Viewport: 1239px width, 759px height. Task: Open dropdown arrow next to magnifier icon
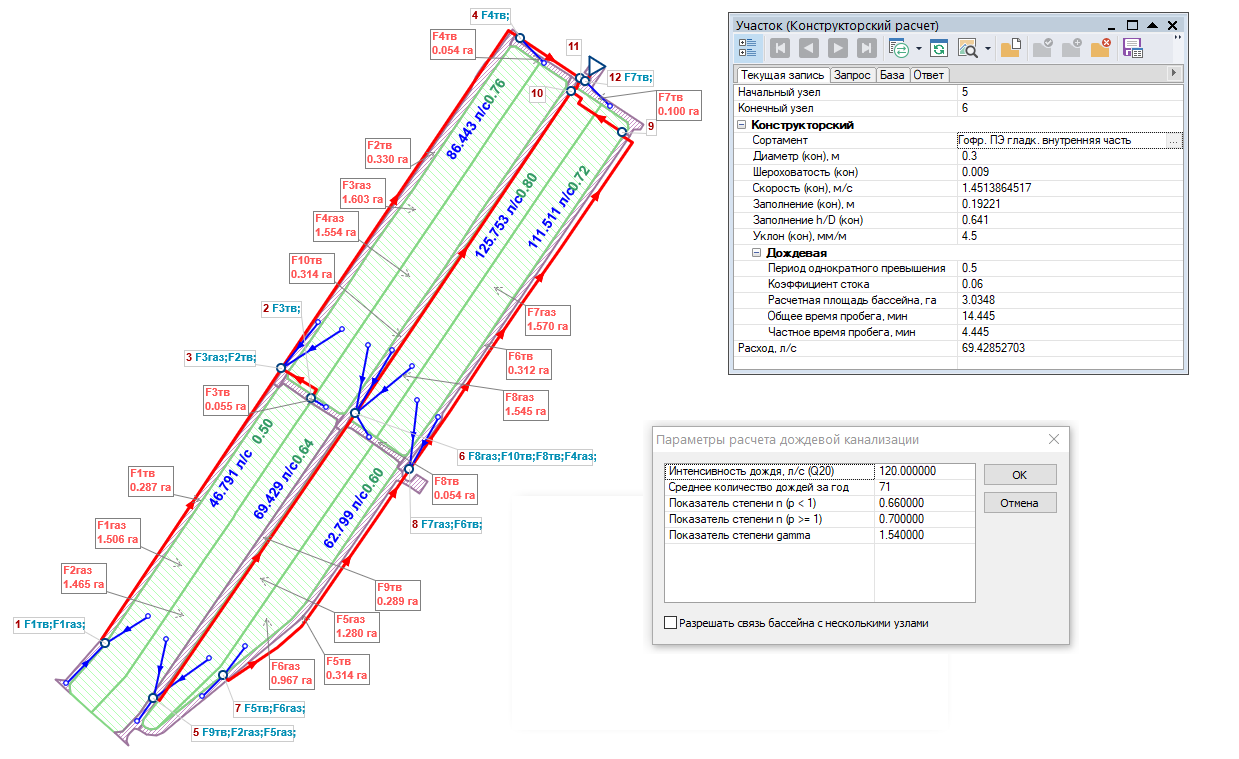pos(987,48)
